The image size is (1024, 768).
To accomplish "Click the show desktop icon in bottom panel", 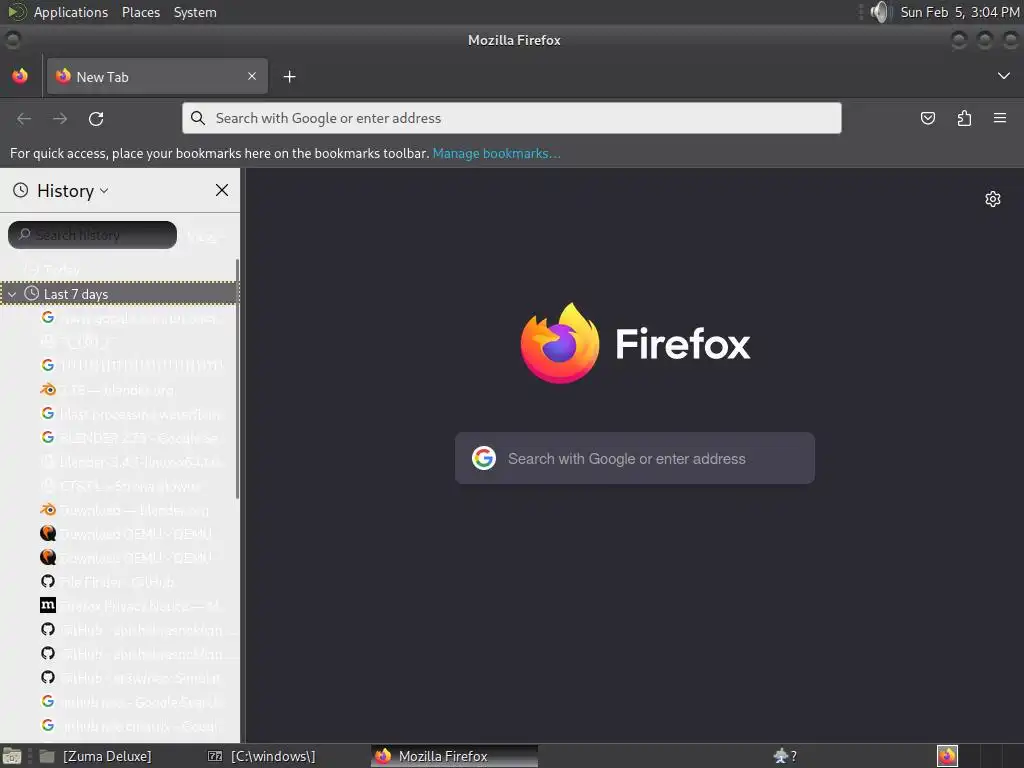I will (12, 756).
